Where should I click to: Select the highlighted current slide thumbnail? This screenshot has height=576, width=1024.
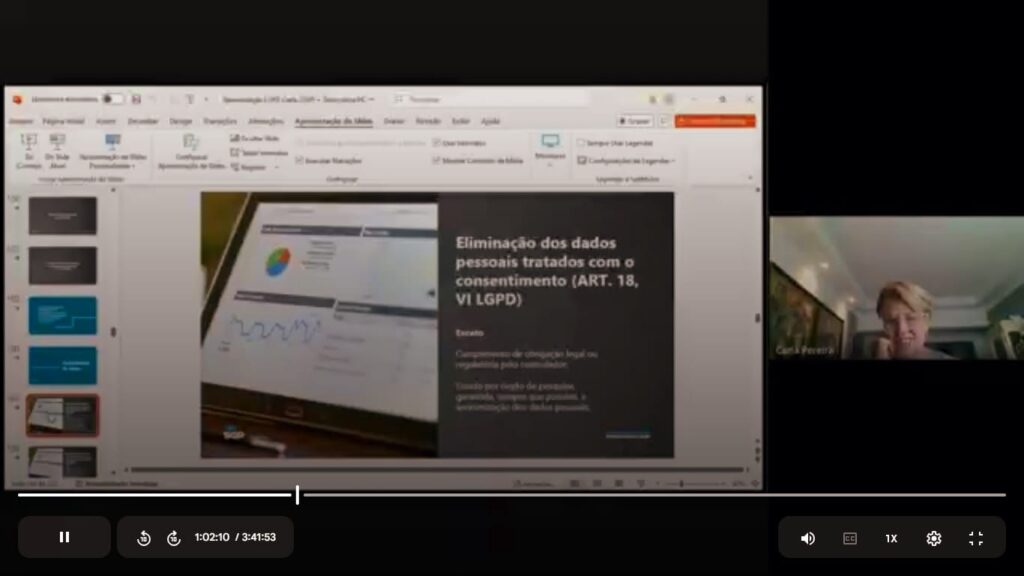[63, 415]
